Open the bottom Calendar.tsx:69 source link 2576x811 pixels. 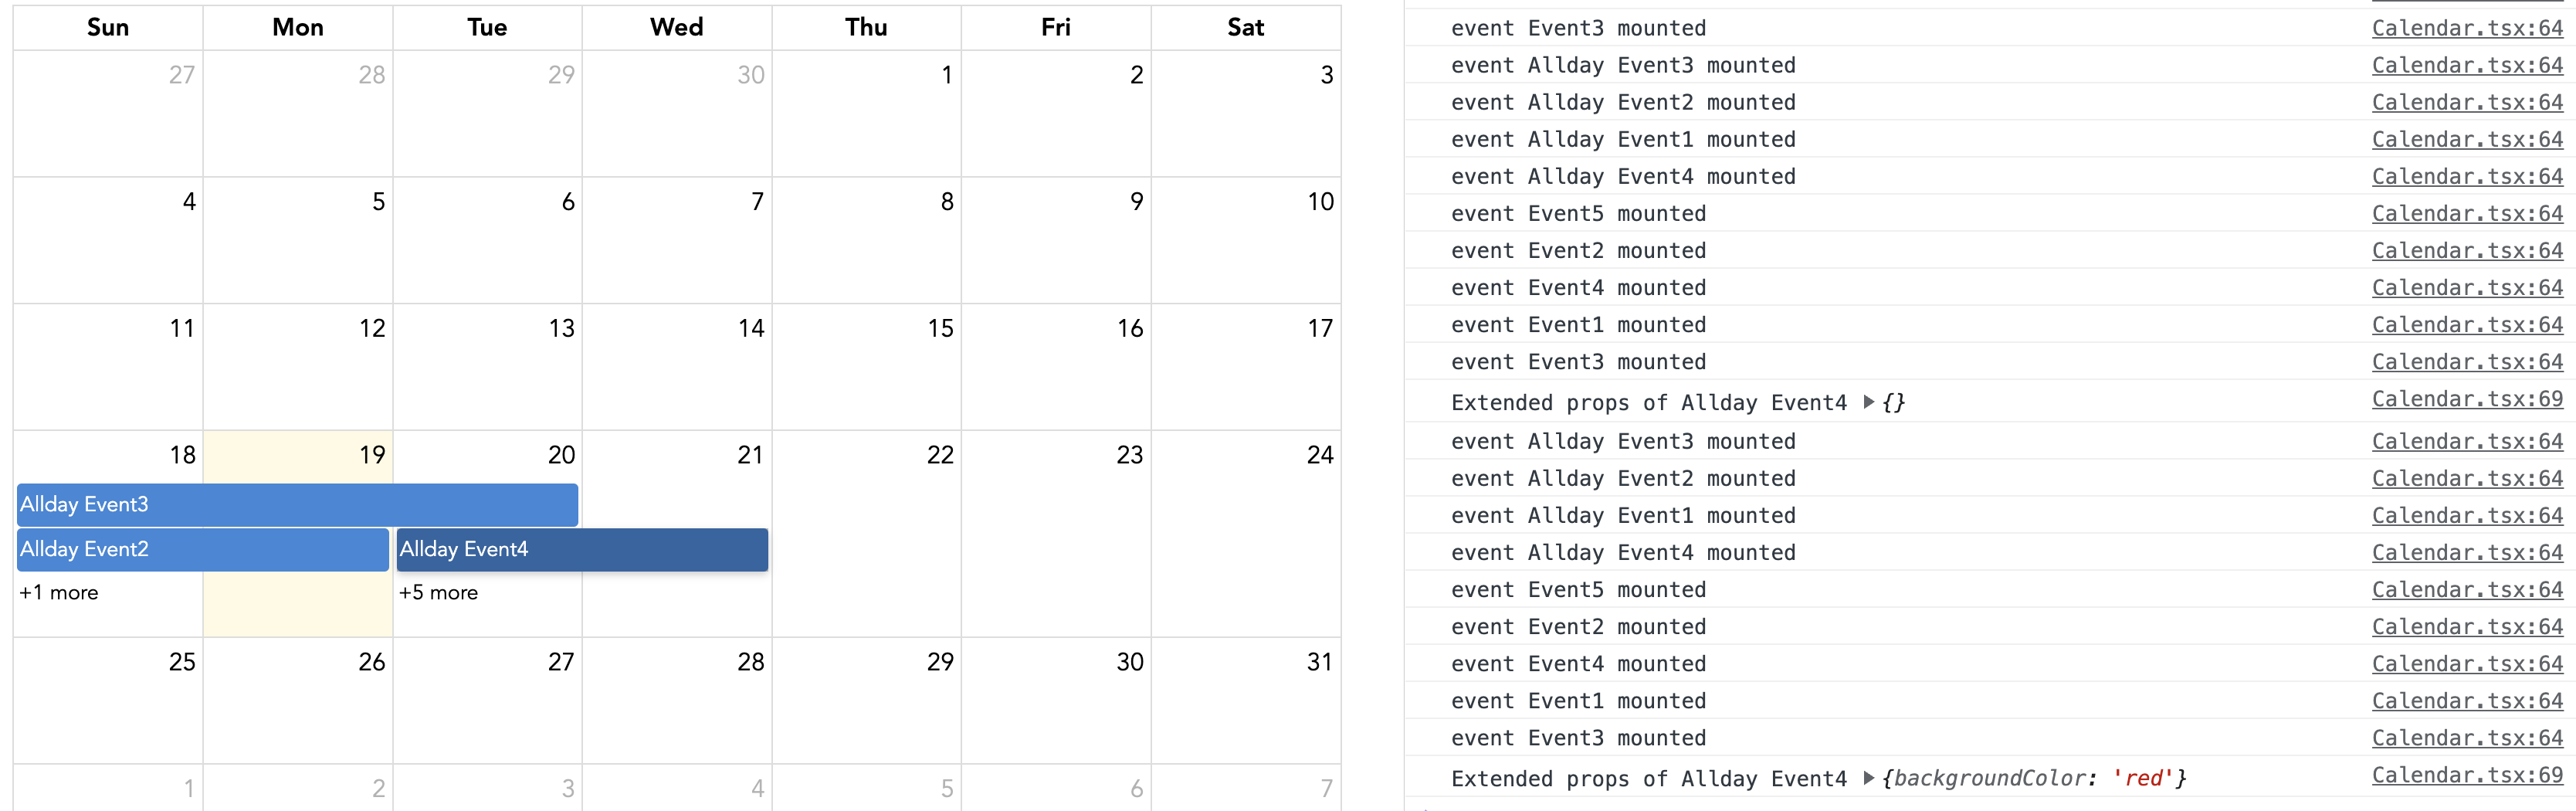(x=2467, y=775)
